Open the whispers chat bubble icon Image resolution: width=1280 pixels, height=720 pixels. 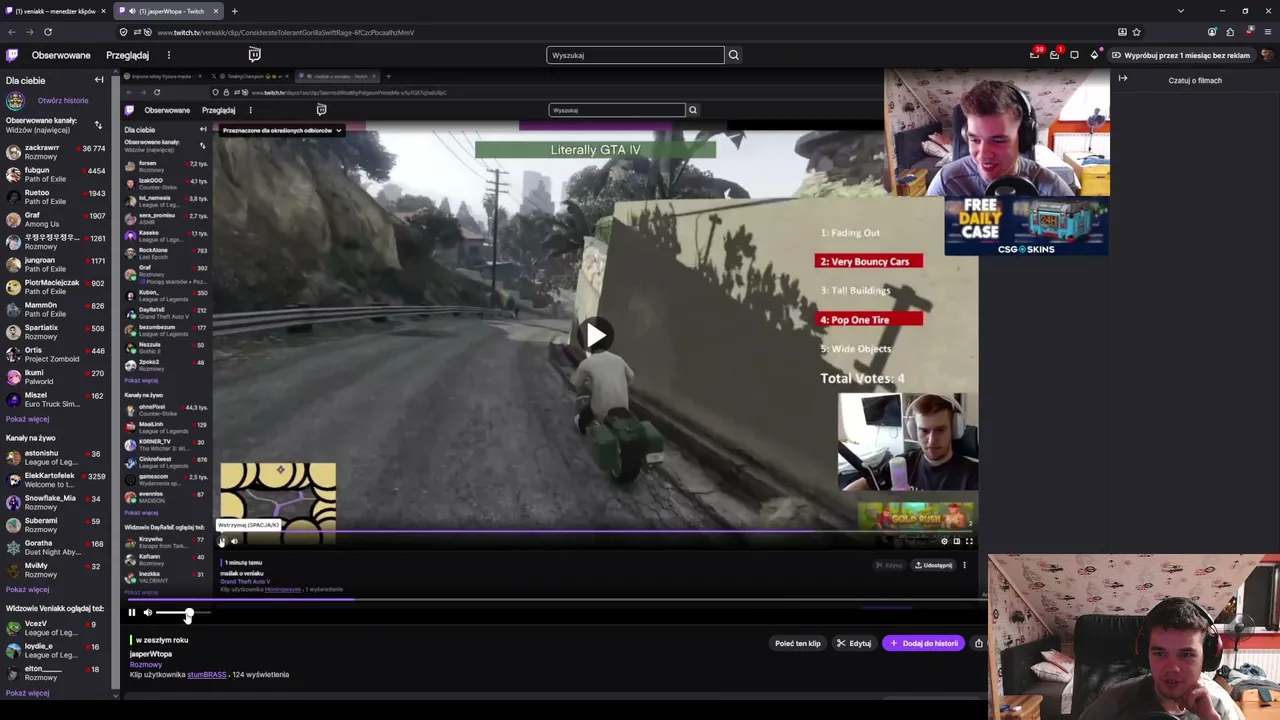(x=1074, y=55)
